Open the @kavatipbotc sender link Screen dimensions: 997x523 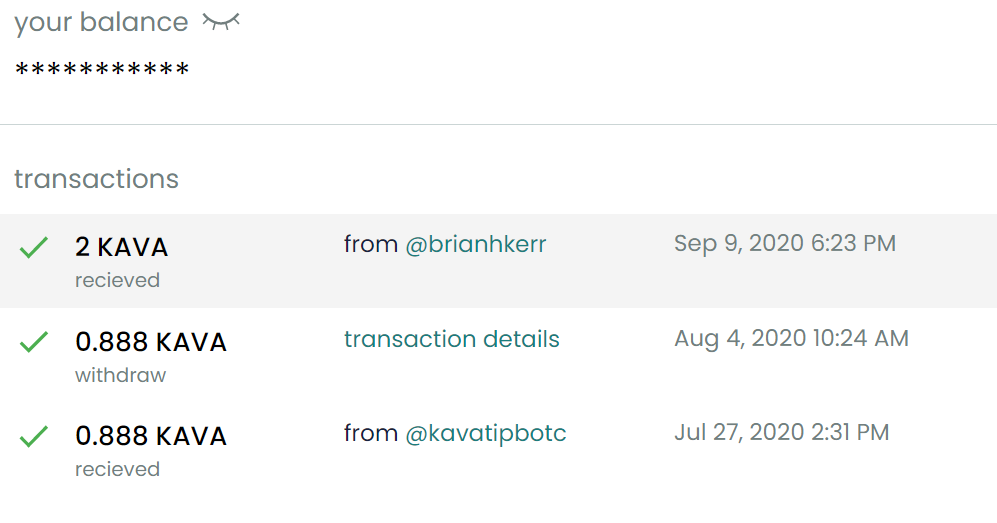click(x=485, y=434)
